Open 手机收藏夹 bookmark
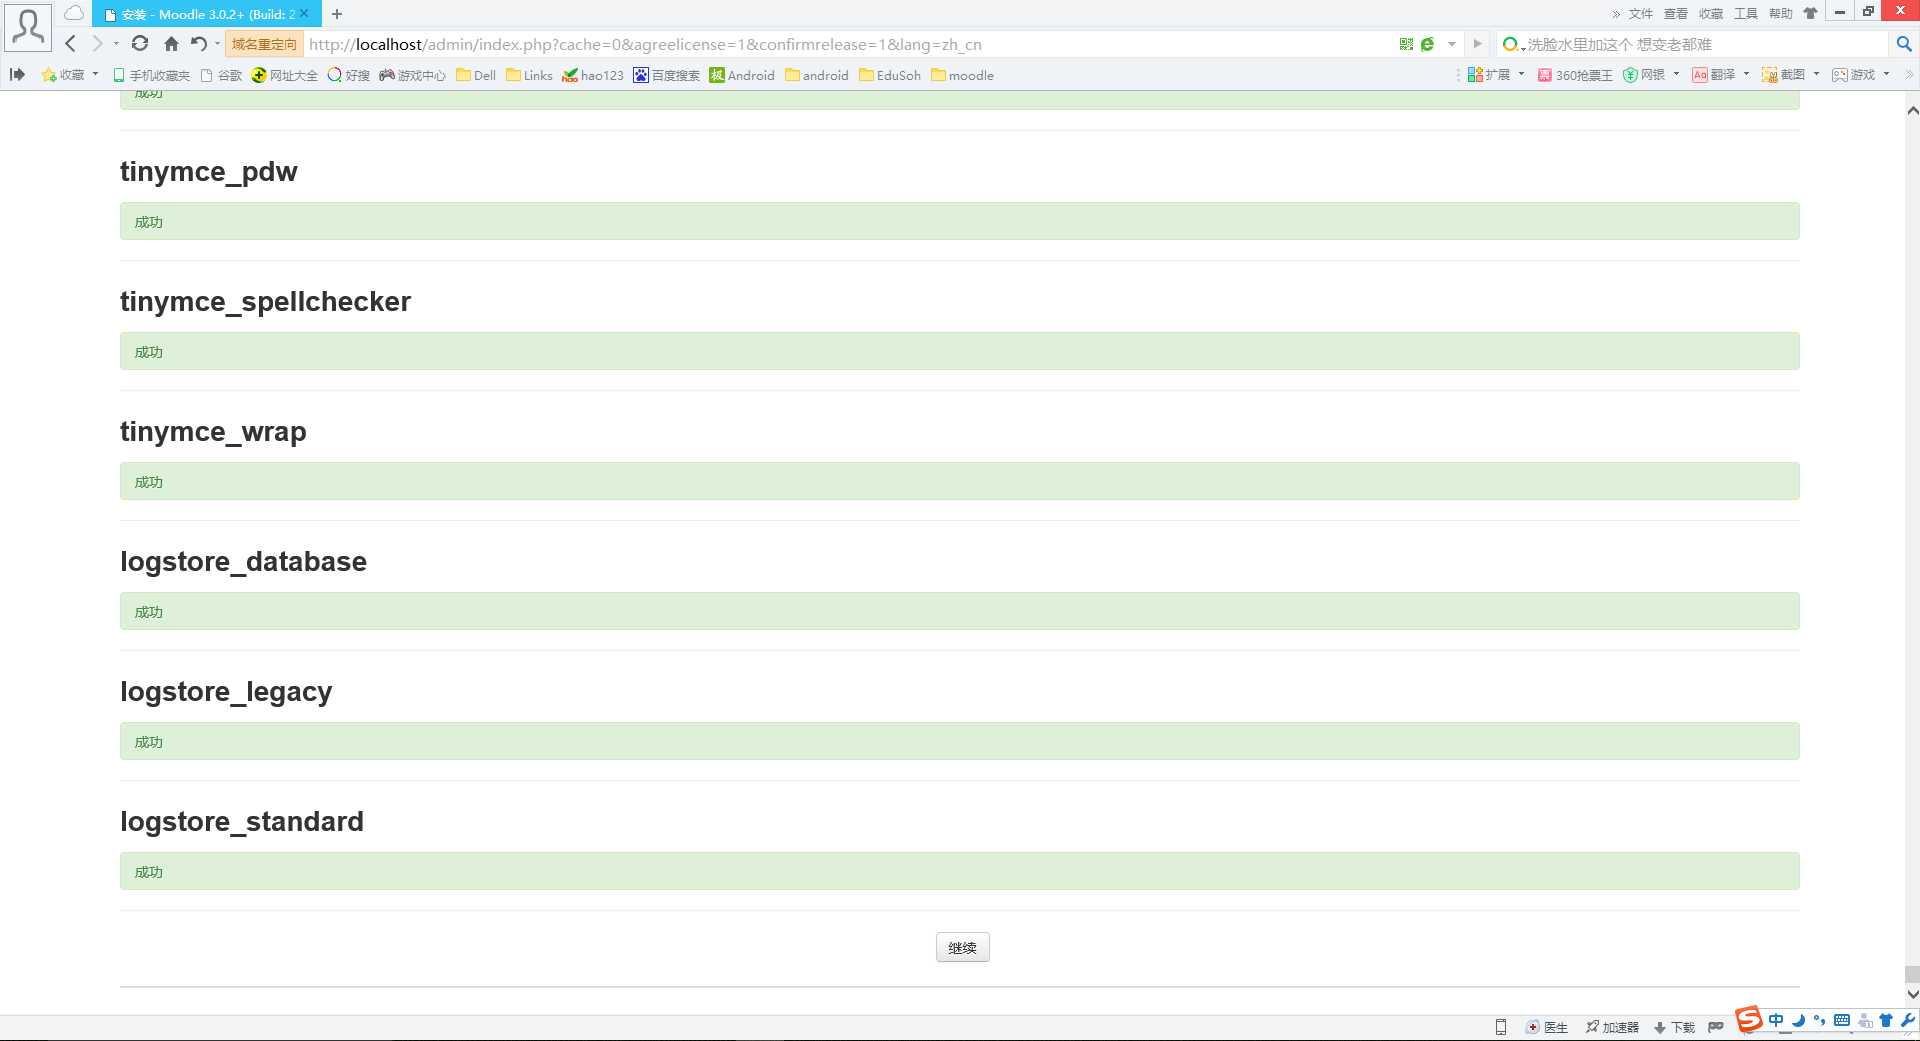The image size is (1920, 1041). point(151,75)
